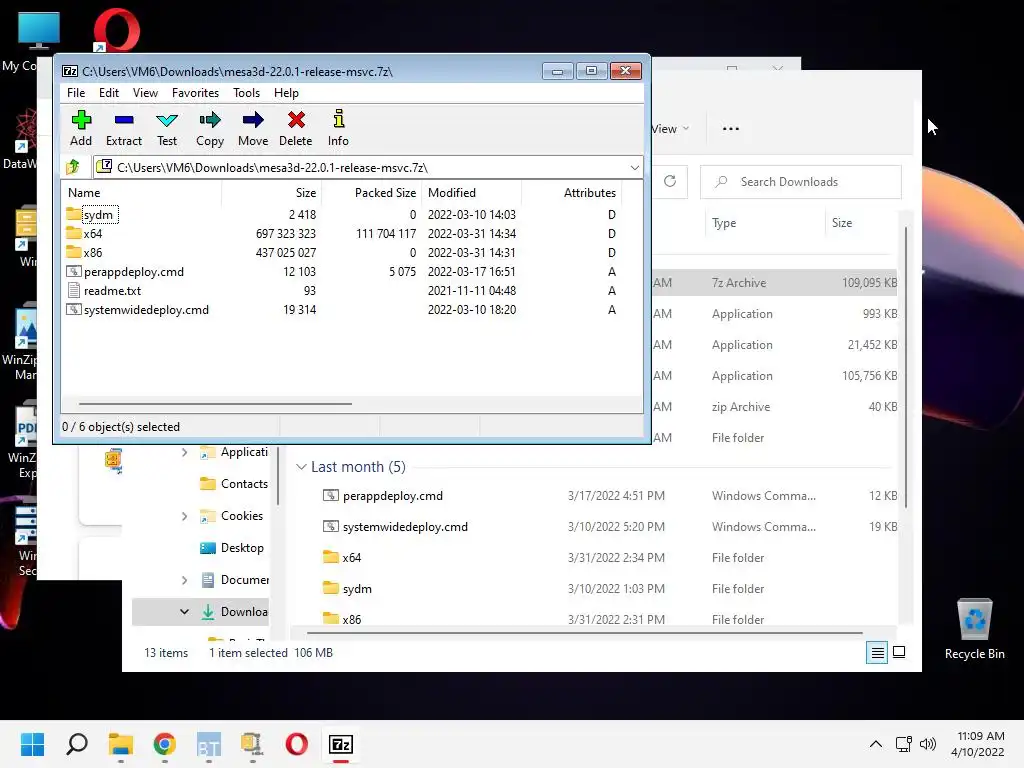This screenshot has width=1024, height=768.
Task: Open the Favorites menu
Action: click(x=195, y=93)
